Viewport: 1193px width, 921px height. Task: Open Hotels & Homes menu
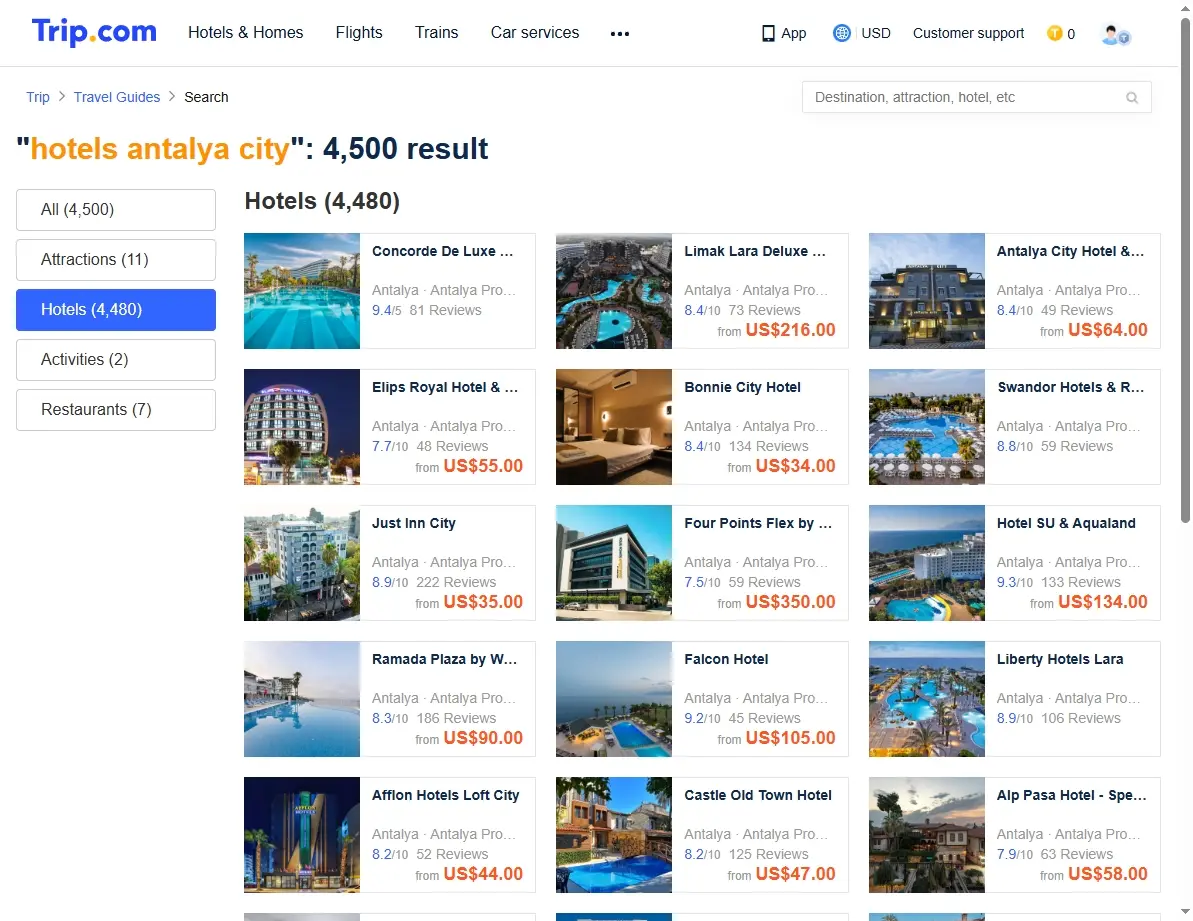point(246,33)
